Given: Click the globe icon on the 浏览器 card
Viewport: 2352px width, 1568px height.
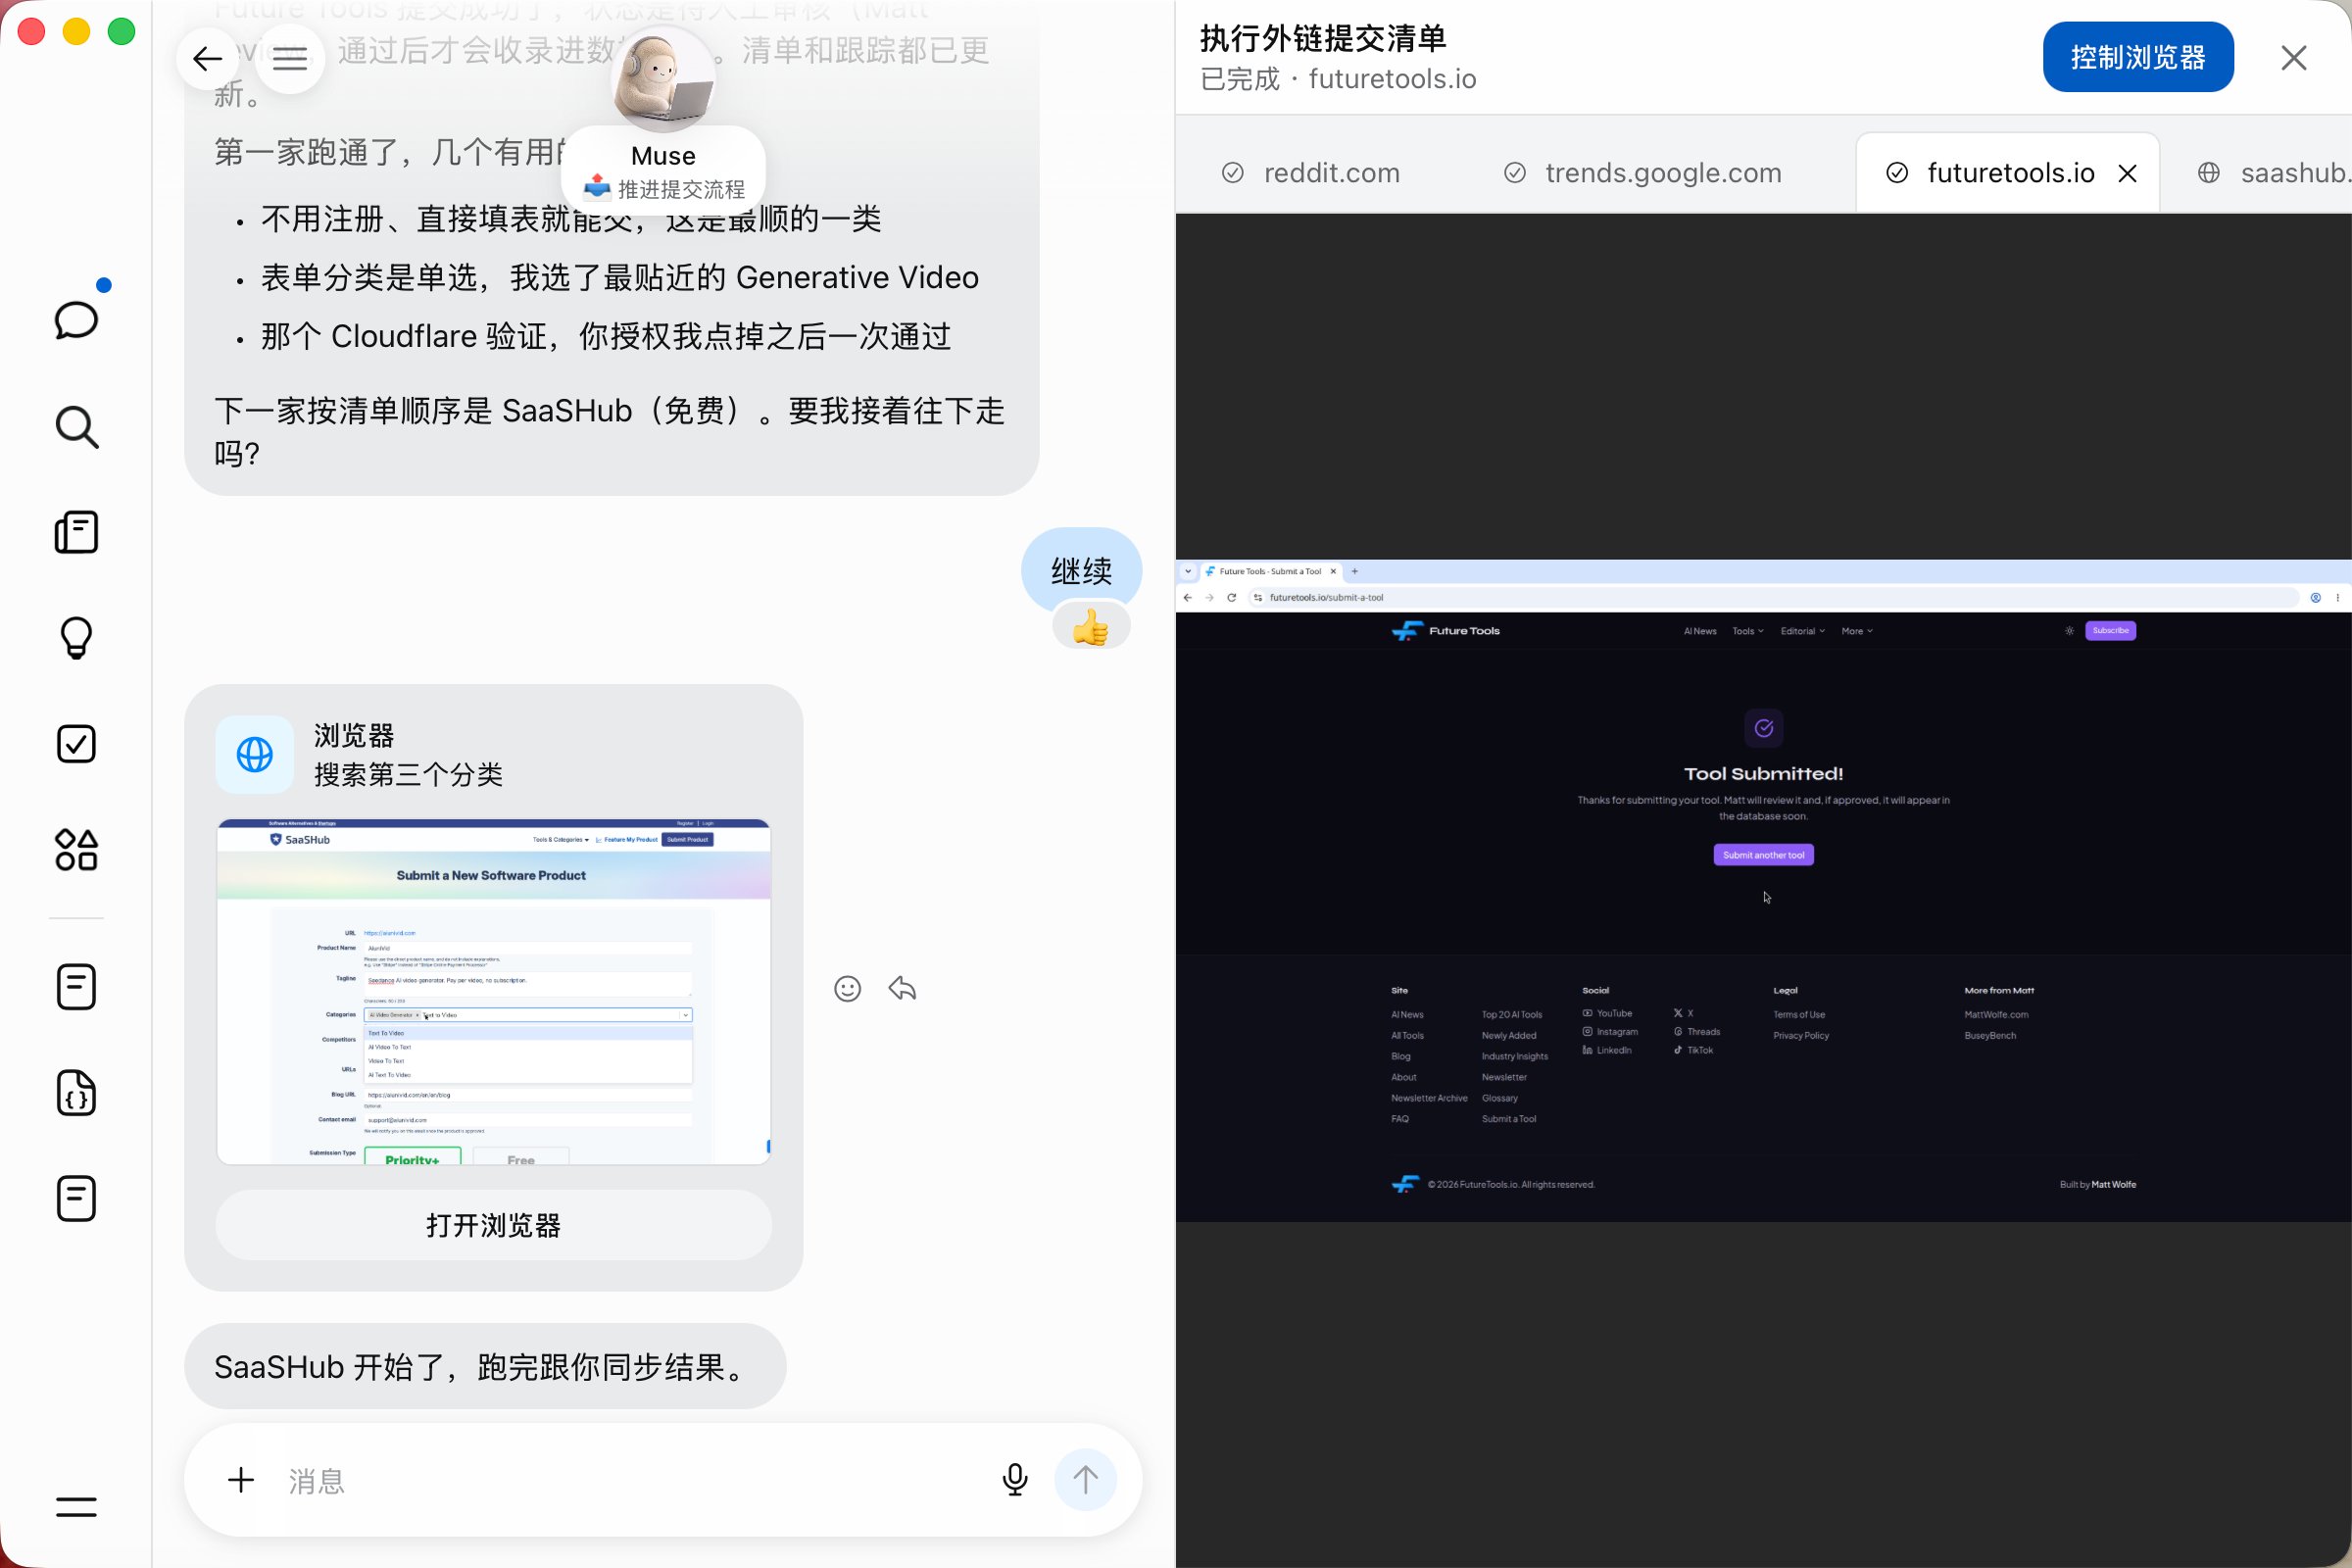Looking at the screenshot, I should pyautogui.click(x=254, y=754).
